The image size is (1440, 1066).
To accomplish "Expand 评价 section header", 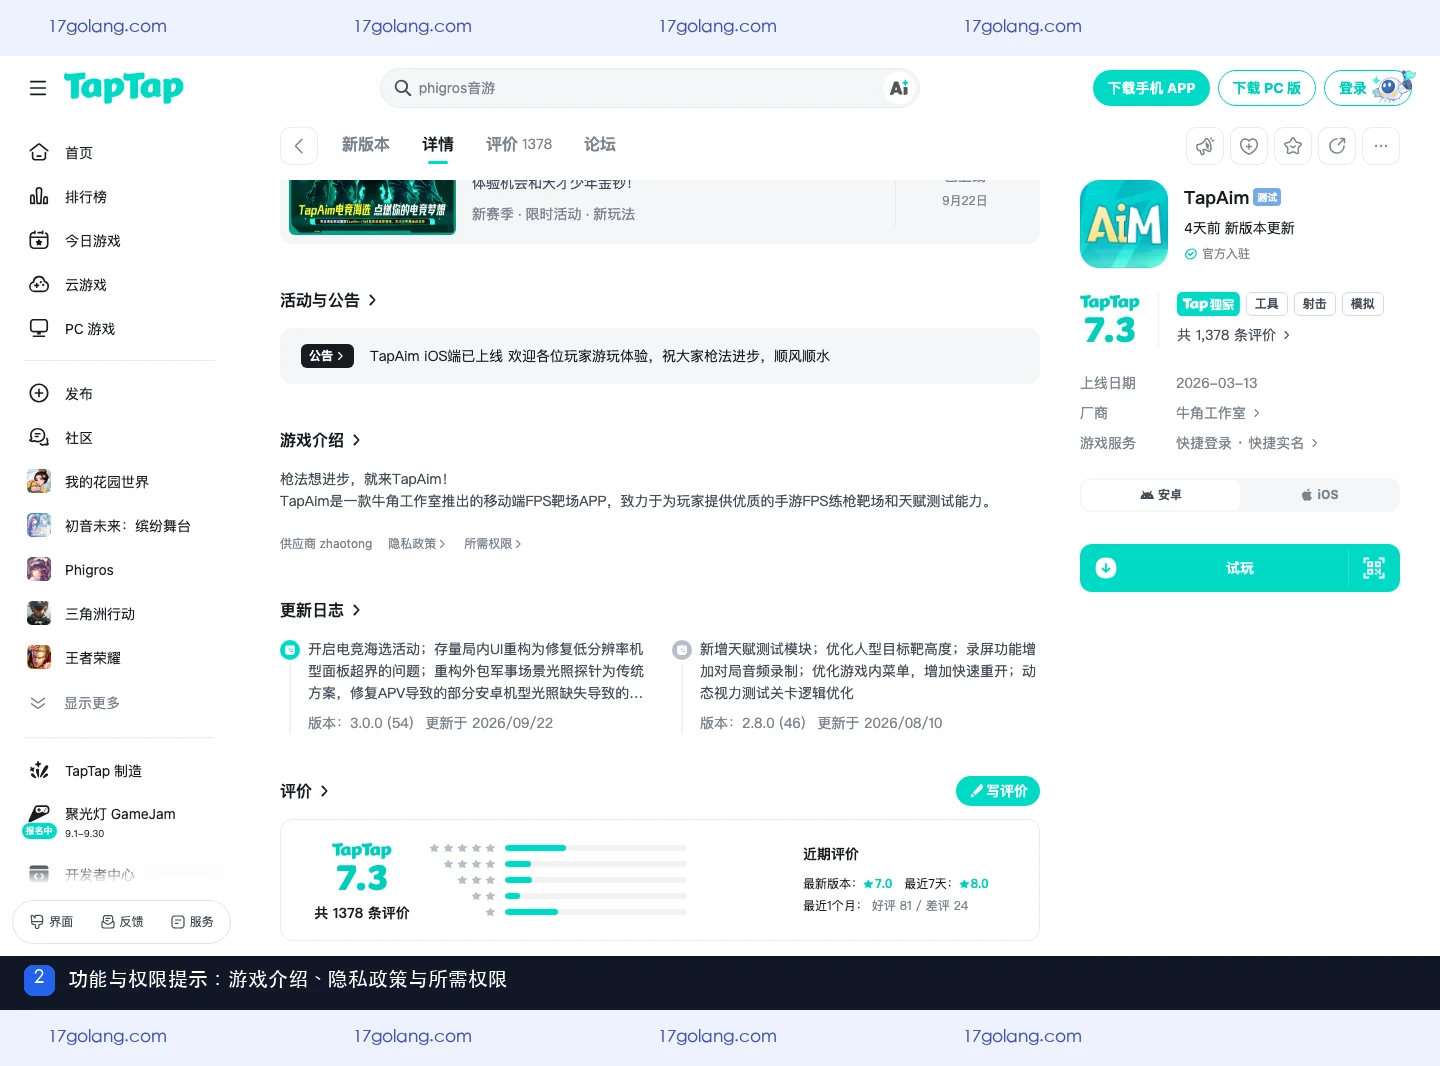I will (x=304, y=791).
